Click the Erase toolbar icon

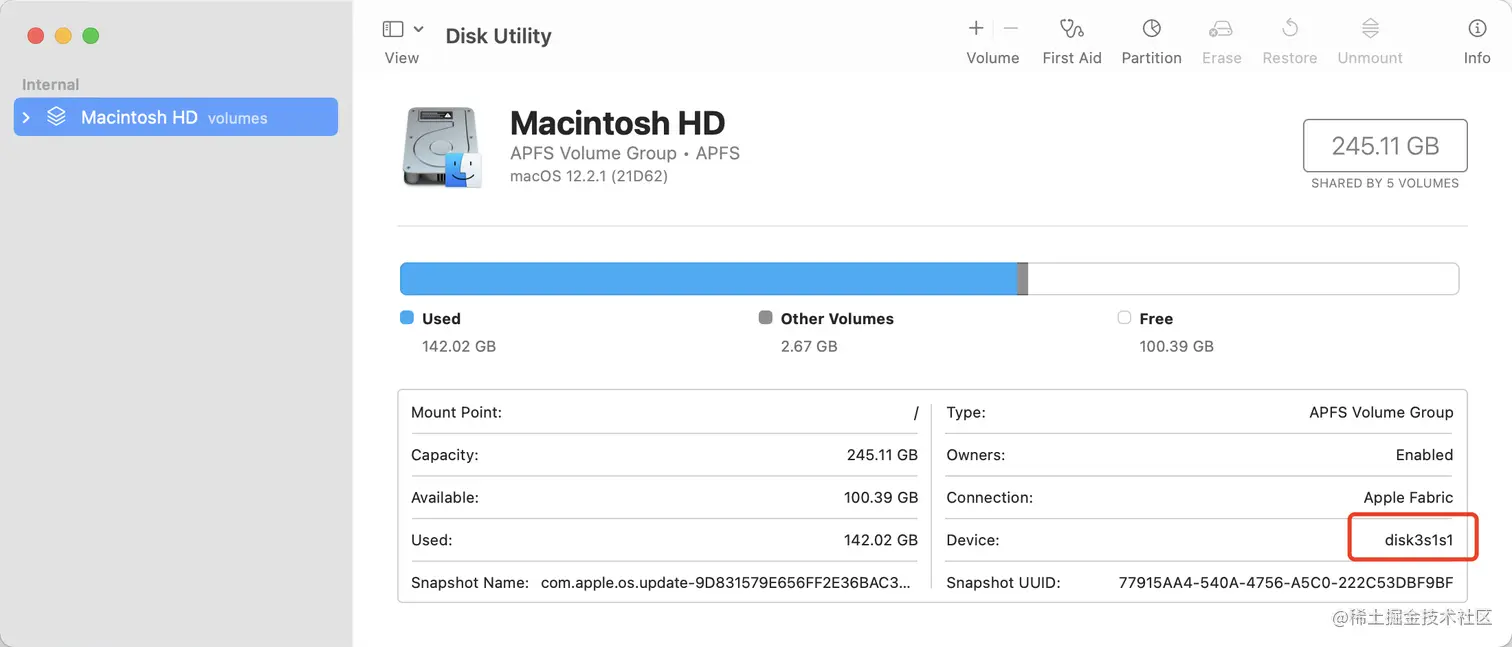[x=1221, y=29]
